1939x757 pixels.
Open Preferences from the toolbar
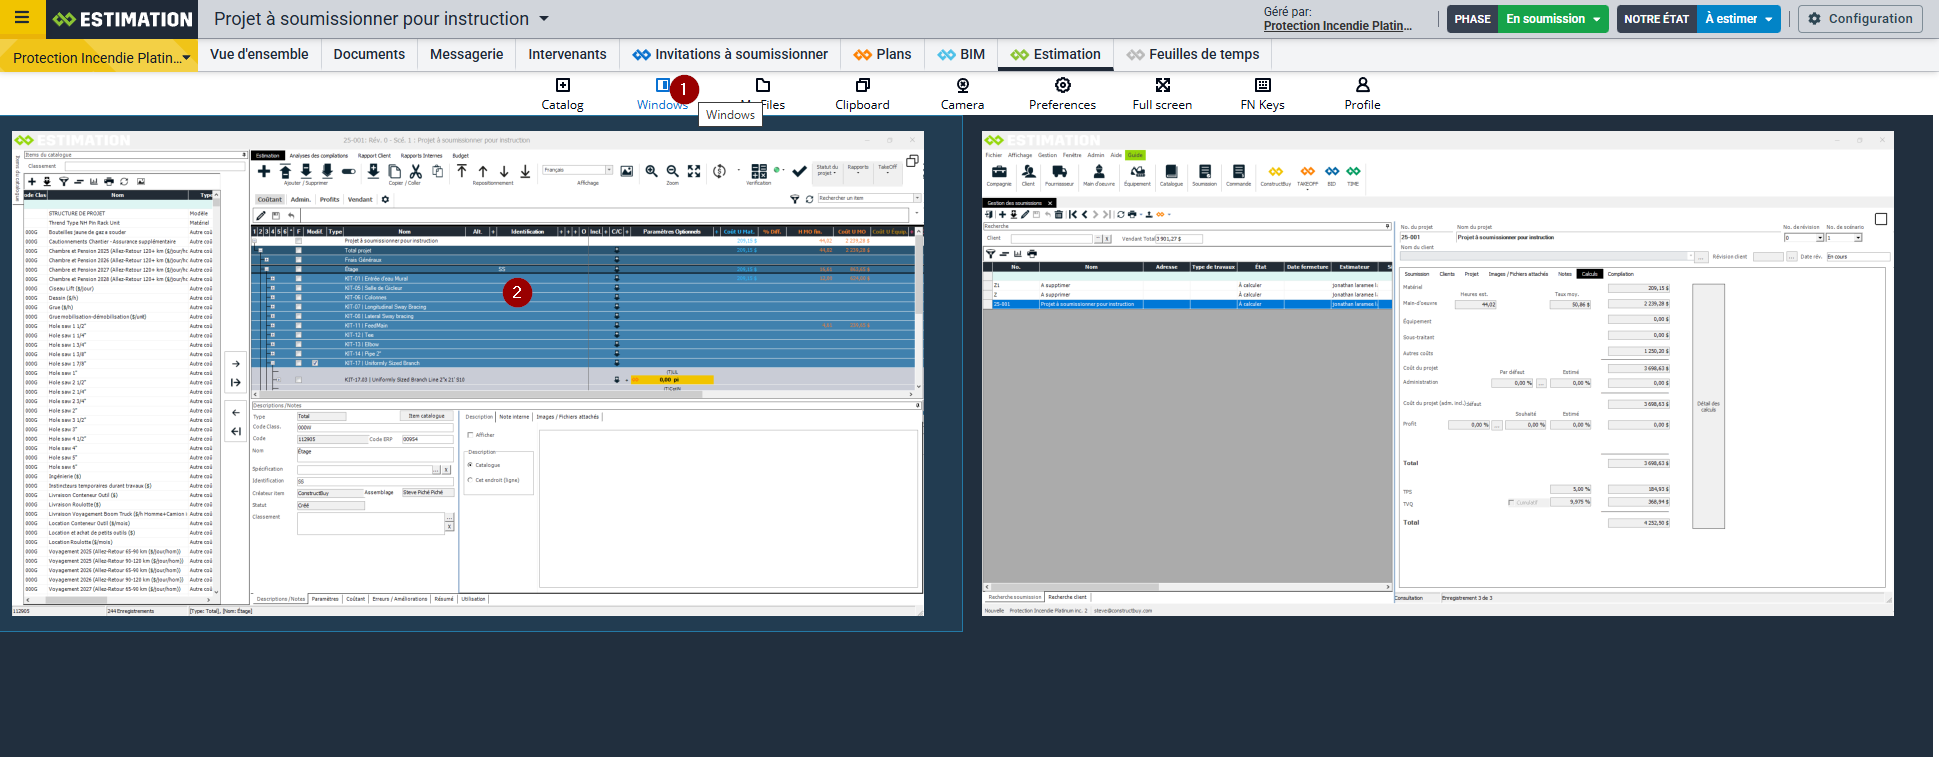pos(1062,93)
